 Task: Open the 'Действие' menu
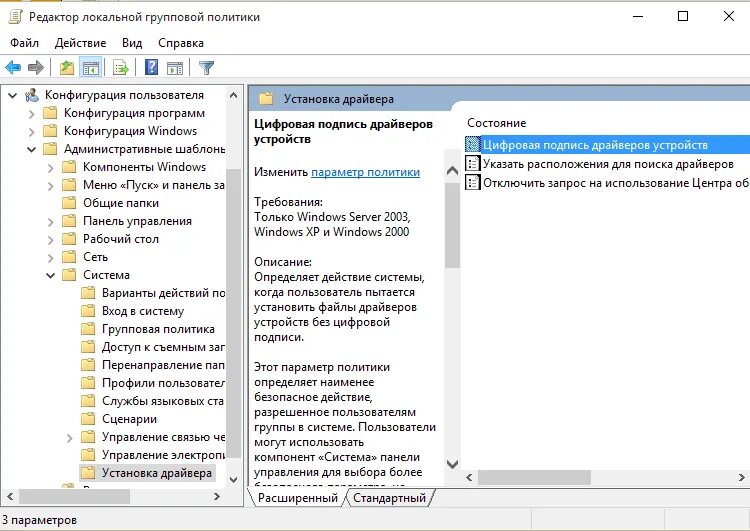[x=80, y=43]
